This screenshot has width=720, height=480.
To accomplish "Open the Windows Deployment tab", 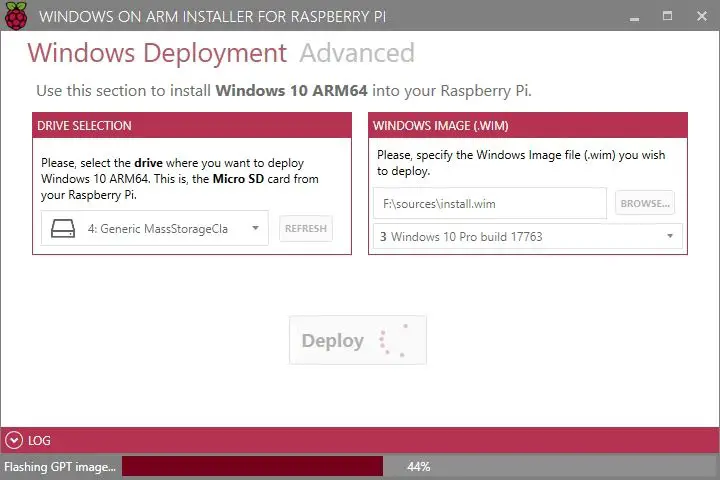I will click(x=157, y=53).
